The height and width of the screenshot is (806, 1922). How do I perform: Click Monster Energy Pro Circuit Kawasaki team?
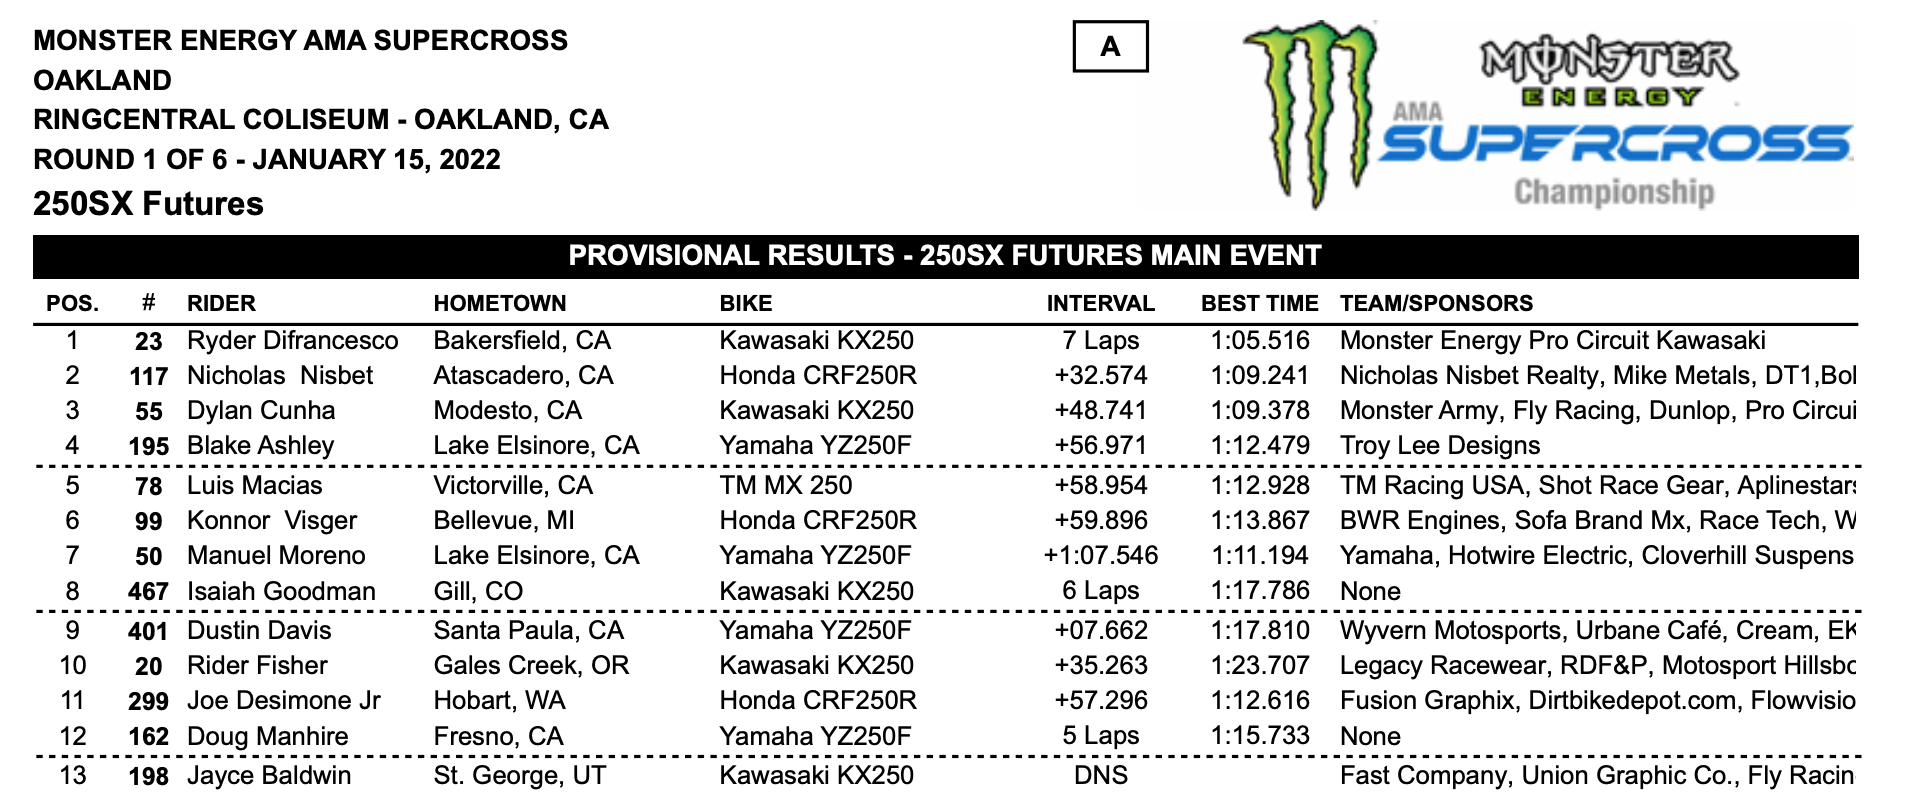(1552, 341)
